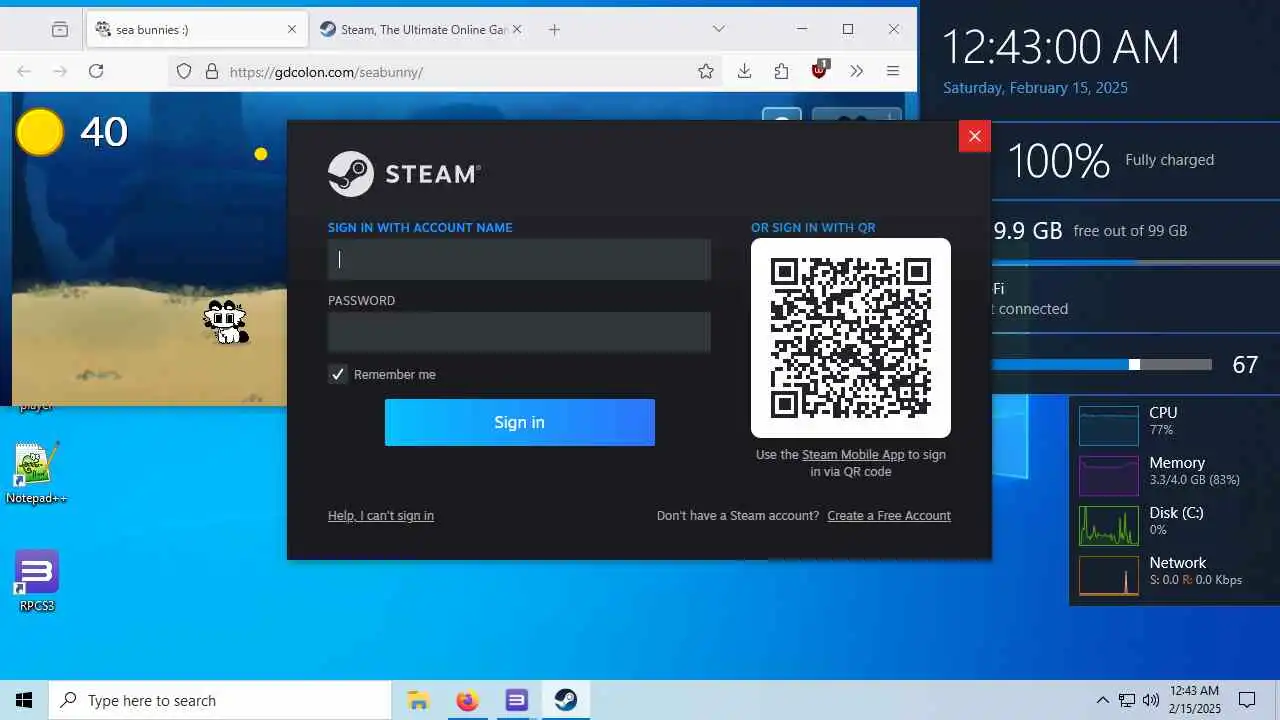Go forward in browser history

coord(60,71)
